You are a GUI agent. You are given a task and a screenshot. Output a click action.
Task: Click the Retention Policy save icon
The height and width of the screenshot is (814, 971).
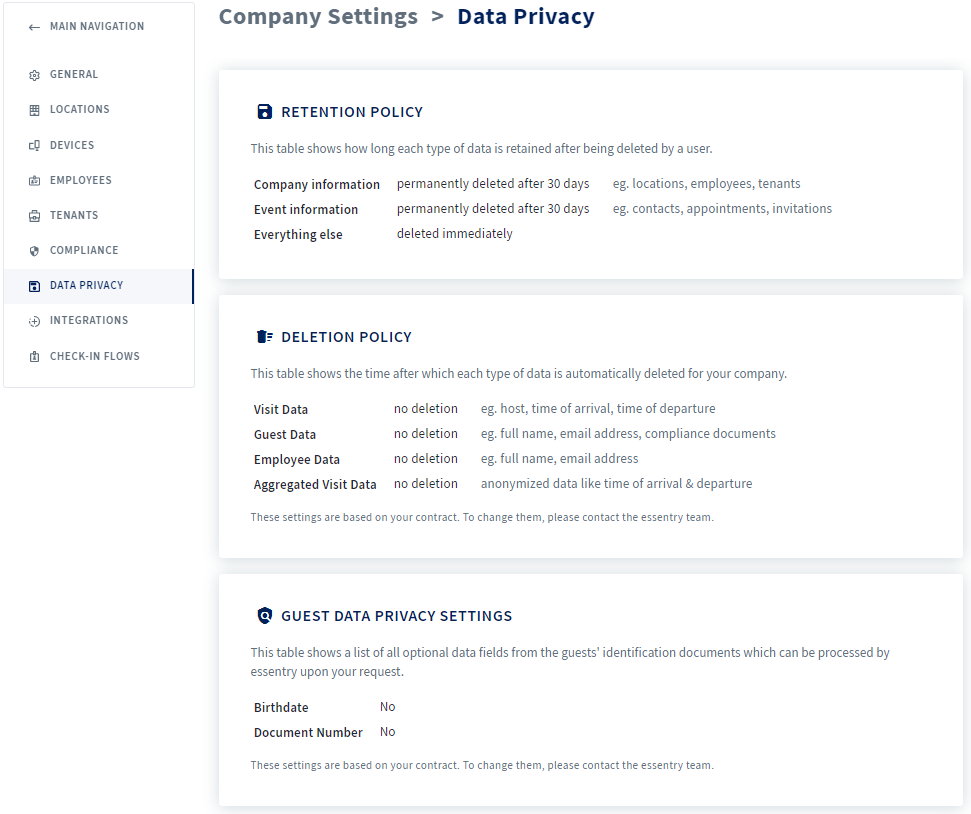[264, 112]
